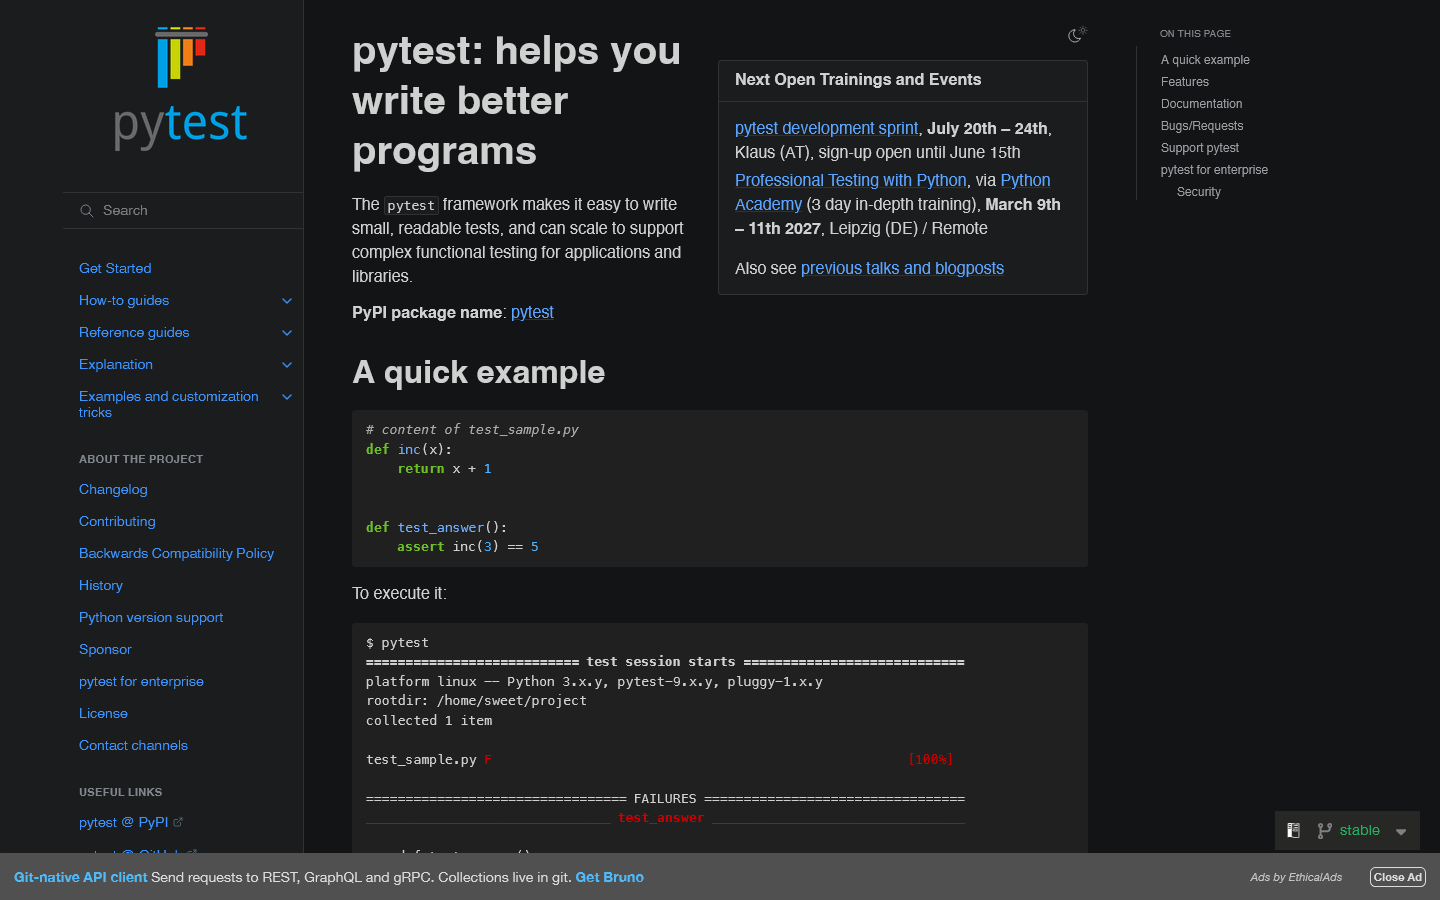The image size is (1440, 900).
Task: Click the 'def test_answer():' code line
Action: coord(436,527)
